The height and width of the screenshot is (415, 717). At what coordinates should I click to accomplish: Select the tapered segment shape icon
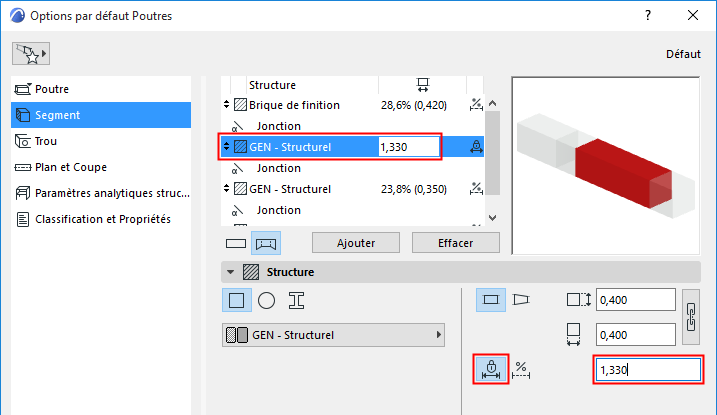pyautogui.click(x=521, y=299)
